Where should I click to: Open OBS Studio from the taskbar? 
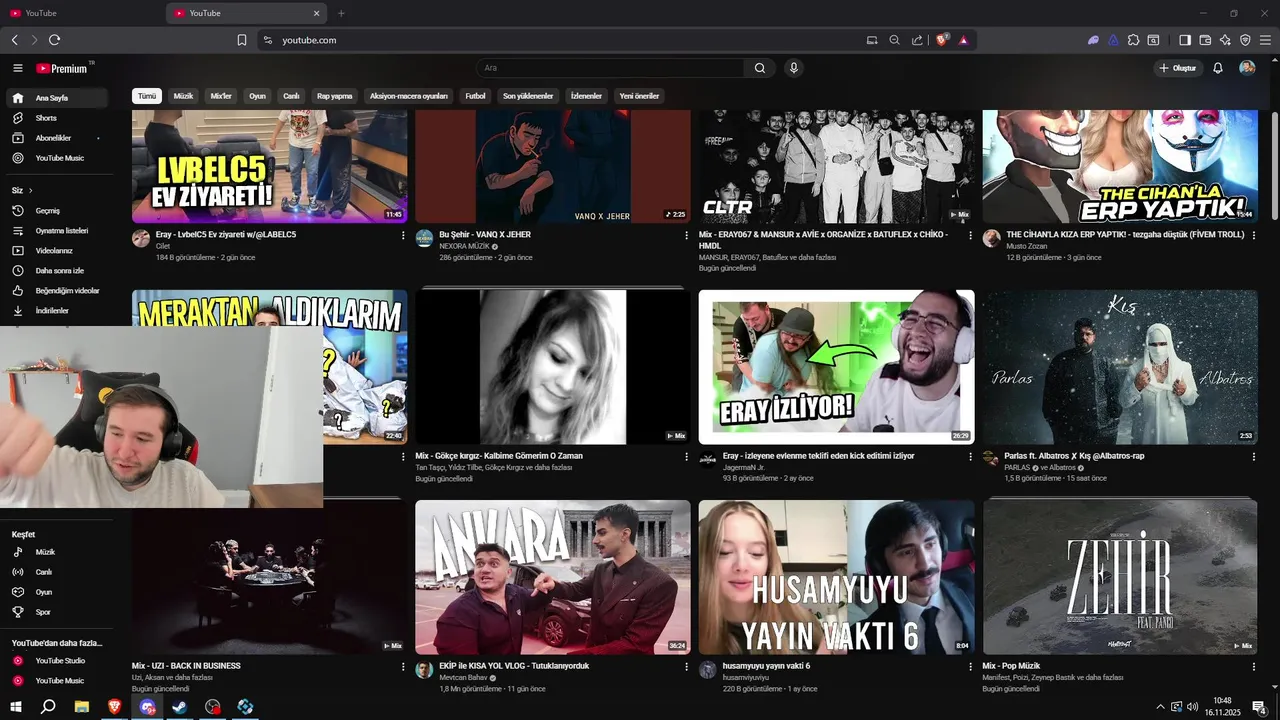pos(212,707)
